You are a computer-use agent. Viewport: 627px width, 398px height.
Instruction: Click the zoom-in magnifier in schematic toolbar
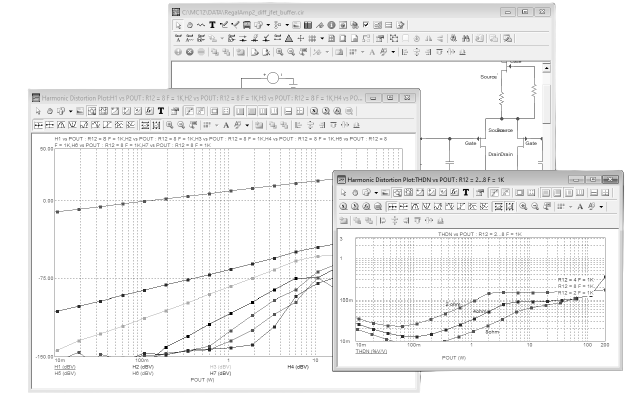[280, 52]
